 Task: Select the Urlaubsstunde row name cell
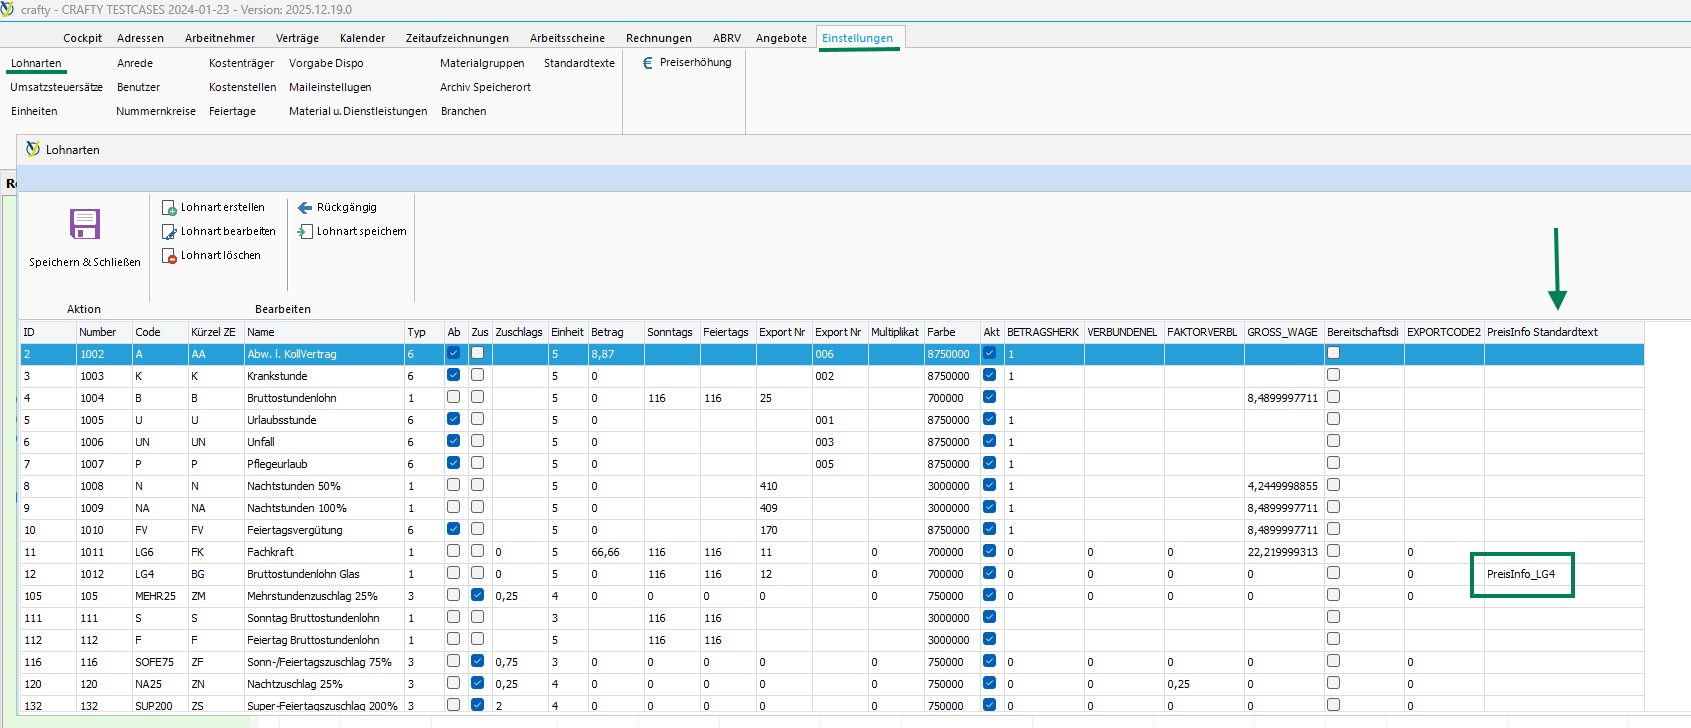point(282,420)
